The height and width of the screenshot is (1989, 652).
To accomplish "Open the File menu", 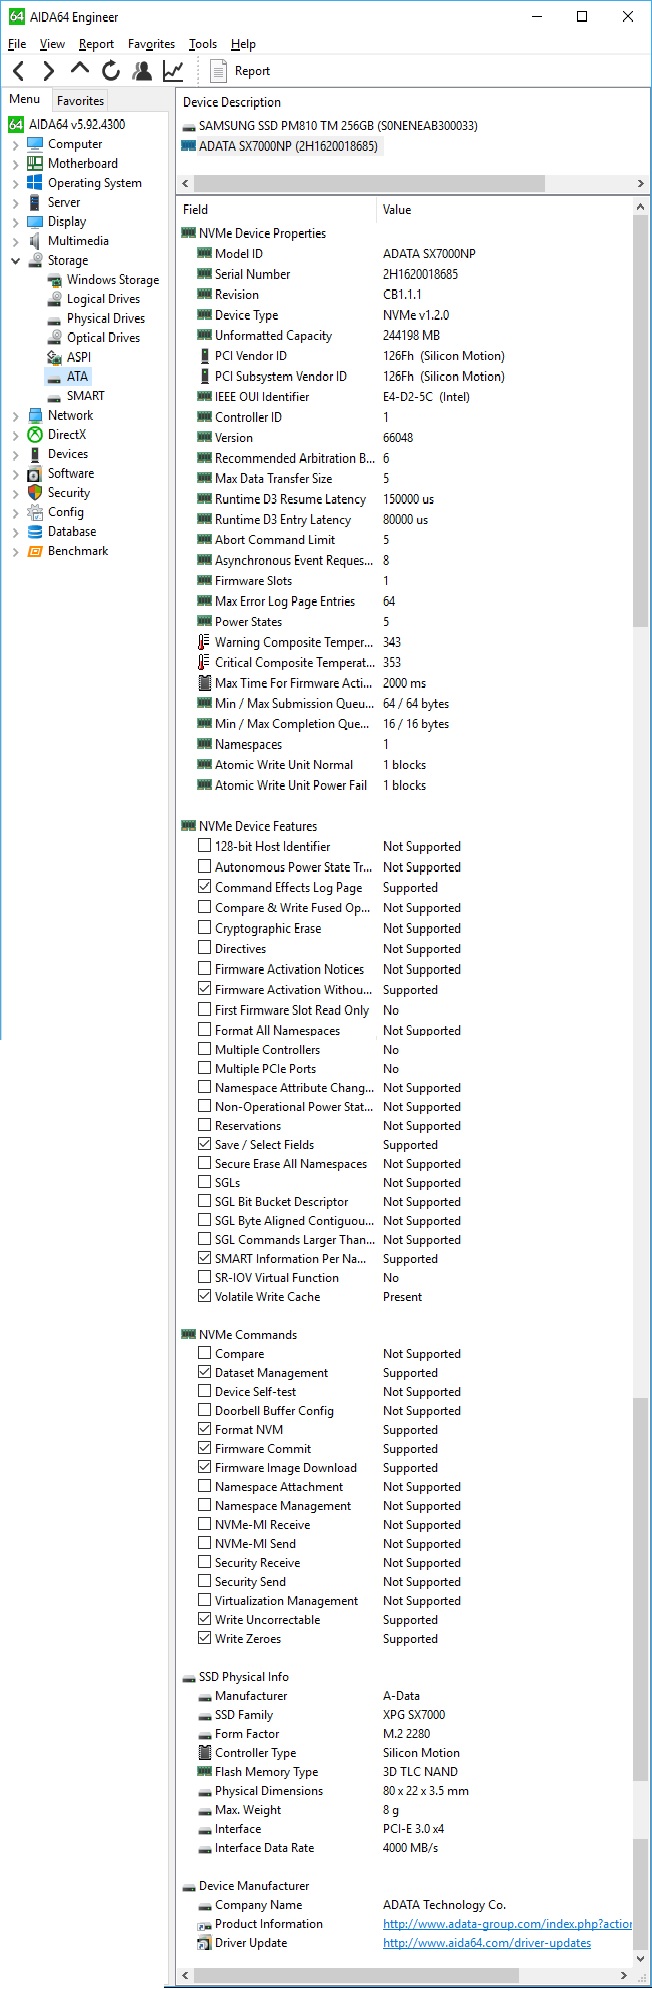I will click(17, 44).
